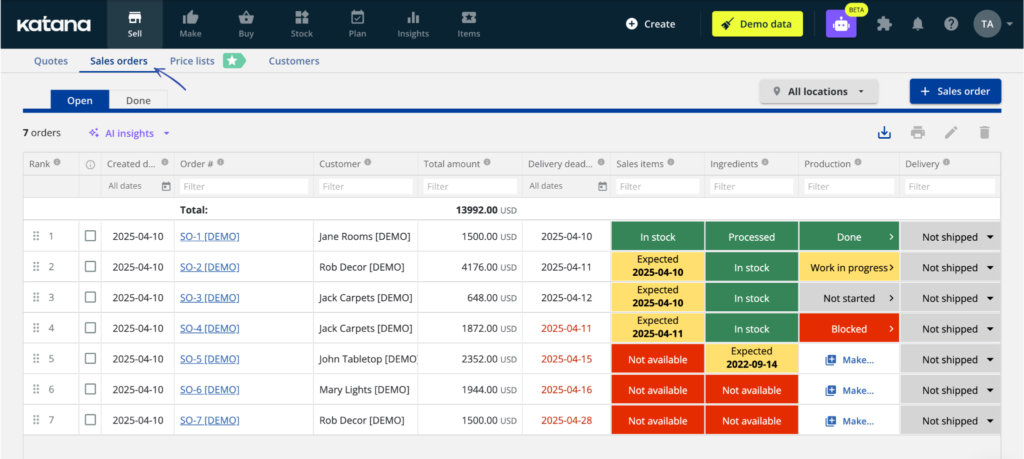1024x459 pixels.
Task: Click Make... for order SO-5
Action: coord(850,360)
